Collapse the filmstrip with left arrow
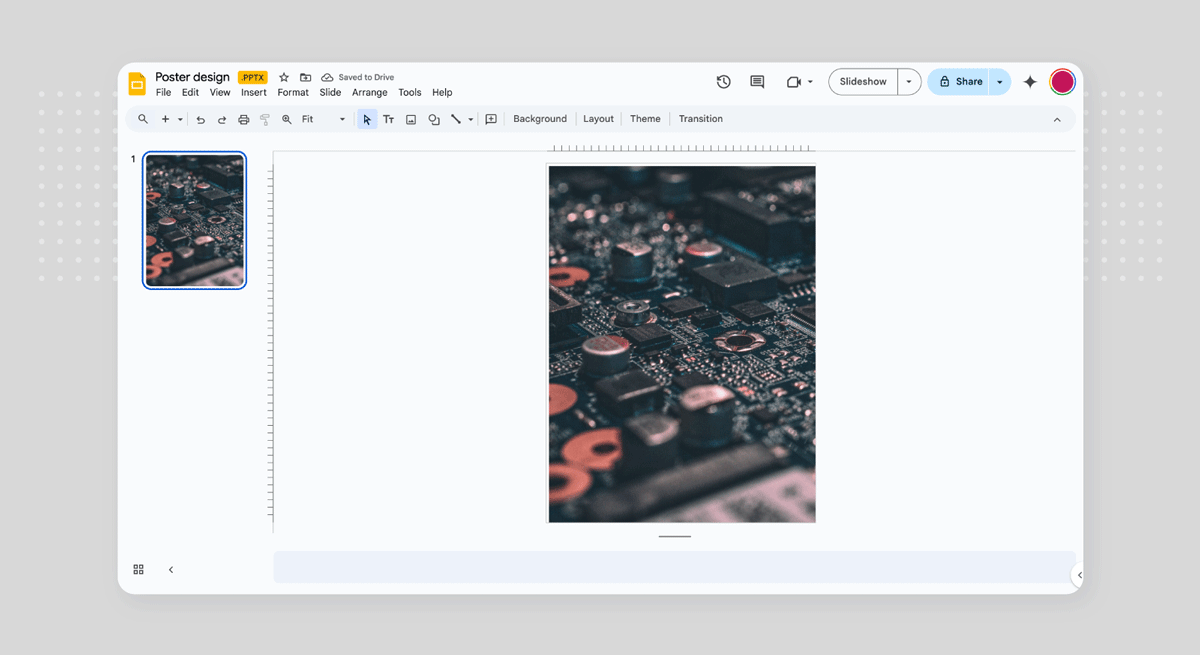 [171, 570]
